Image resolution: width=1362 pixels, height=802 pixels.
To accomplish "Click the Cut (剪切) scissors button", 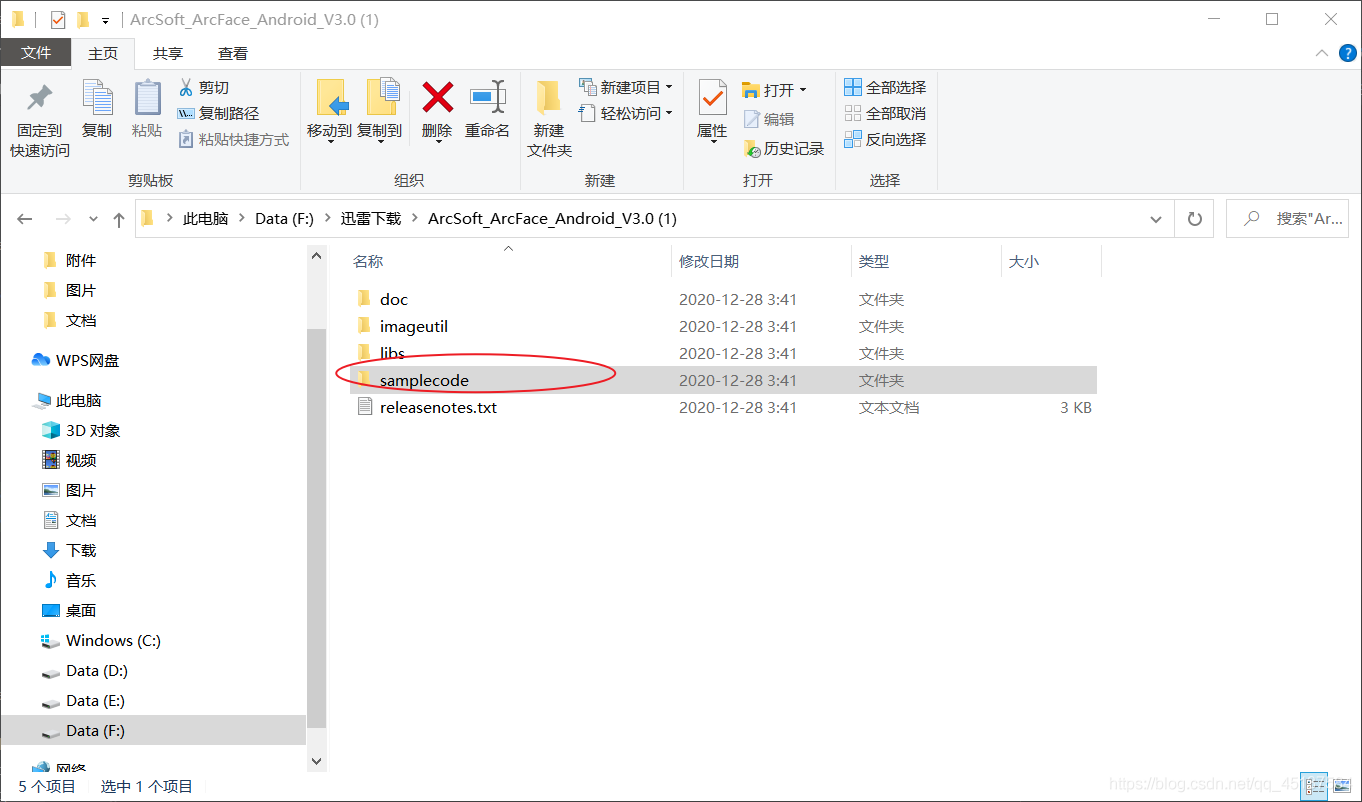I will click(204, 88).
